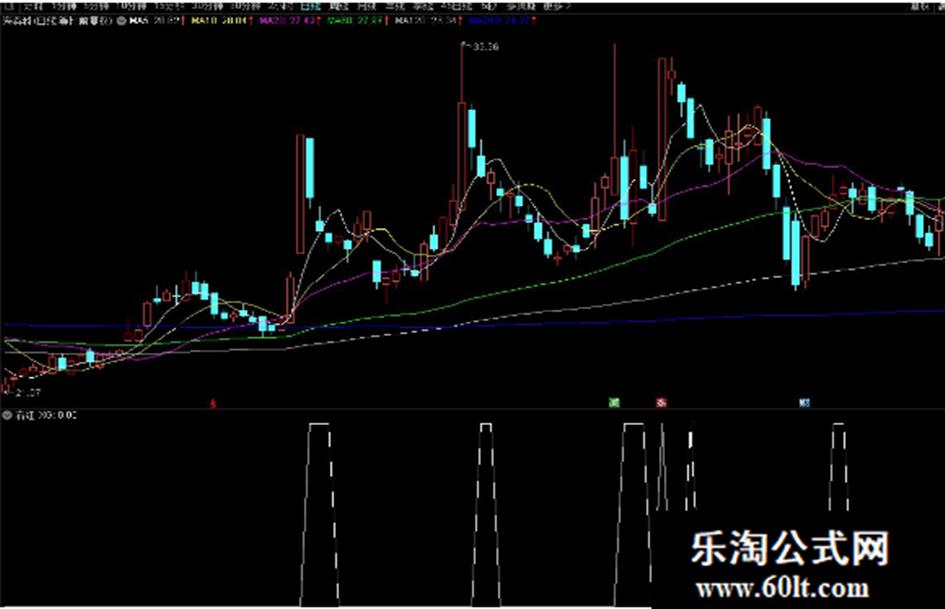945x609 pixels.
Task: Click the low price label at chart's lower left
Action: coord(28,393)
